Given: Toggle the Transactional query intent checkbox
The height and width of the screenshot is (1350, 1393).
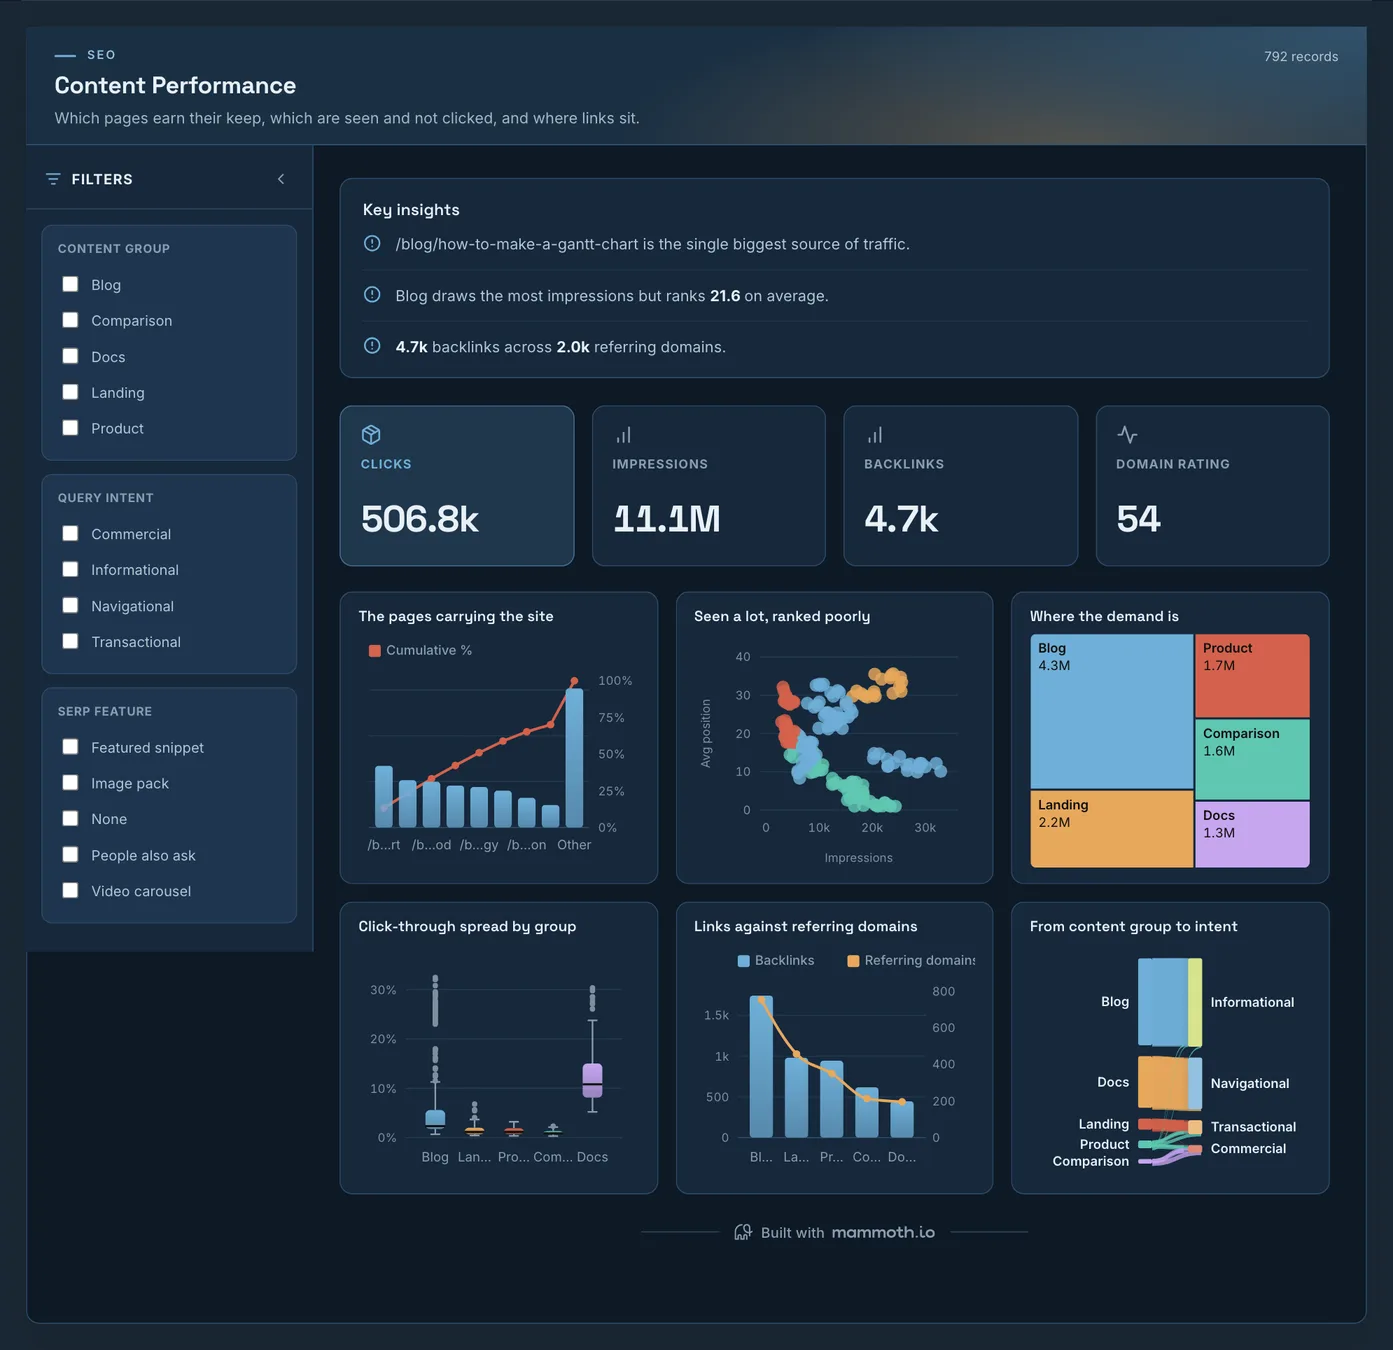Looking at the screenshot, I should click(70, 641).
